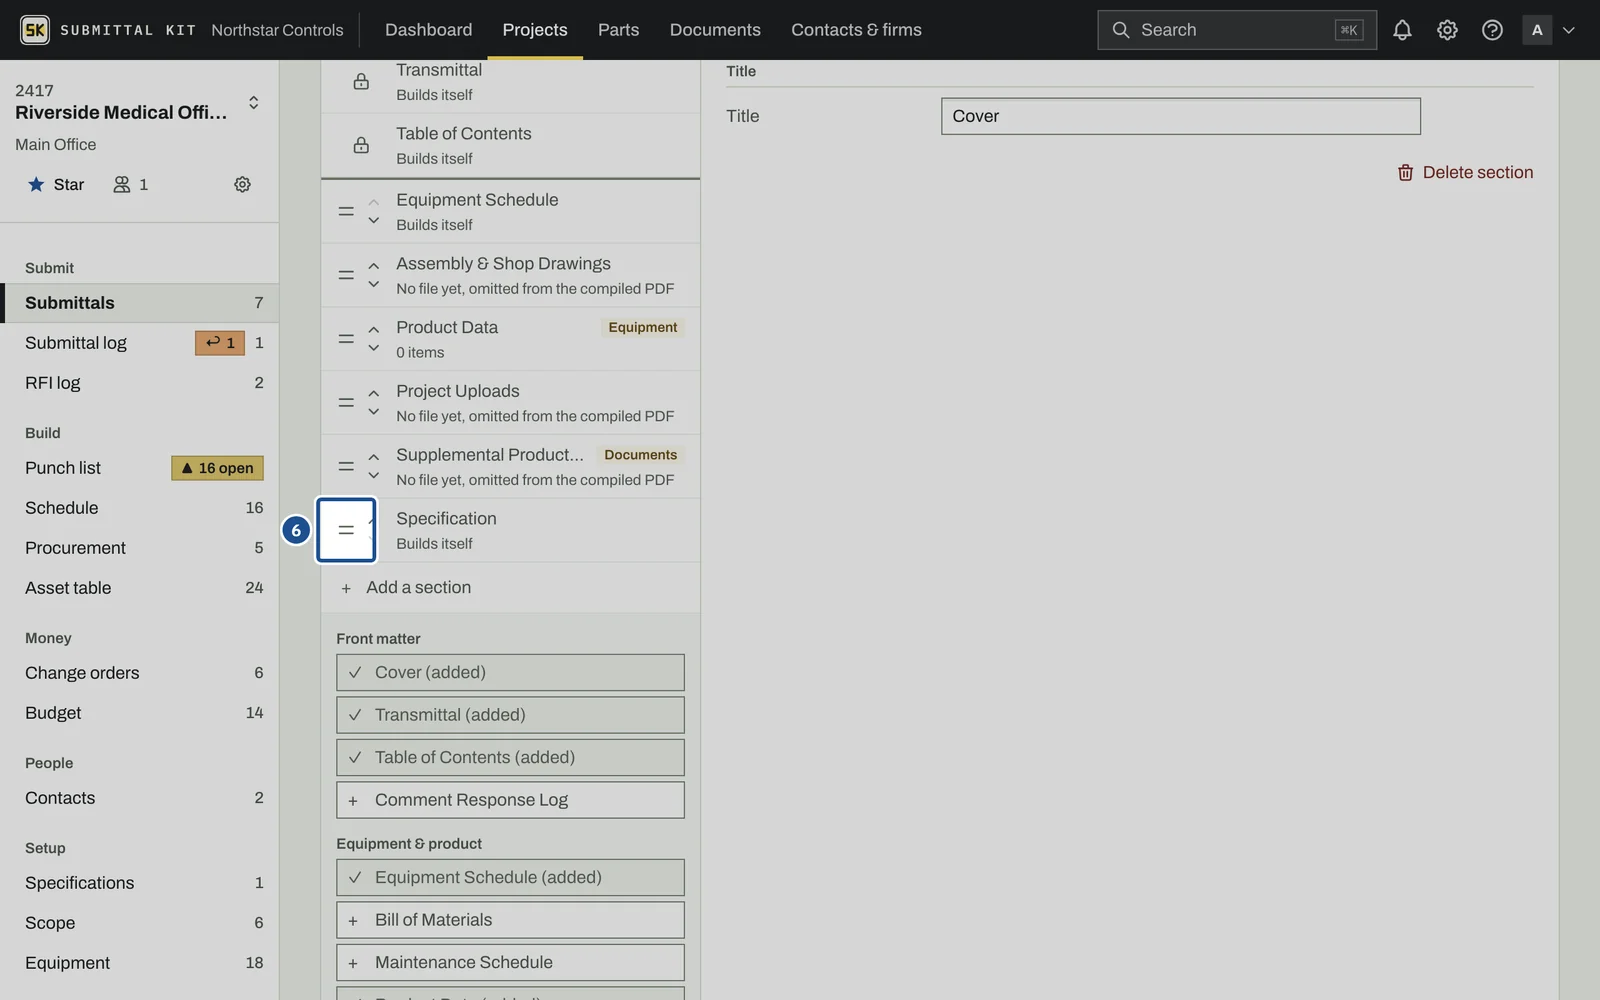The height and width of the screenshot is (1000, 1600).
Task: Move Supplemental Product section down
Action: click(374, 475)
